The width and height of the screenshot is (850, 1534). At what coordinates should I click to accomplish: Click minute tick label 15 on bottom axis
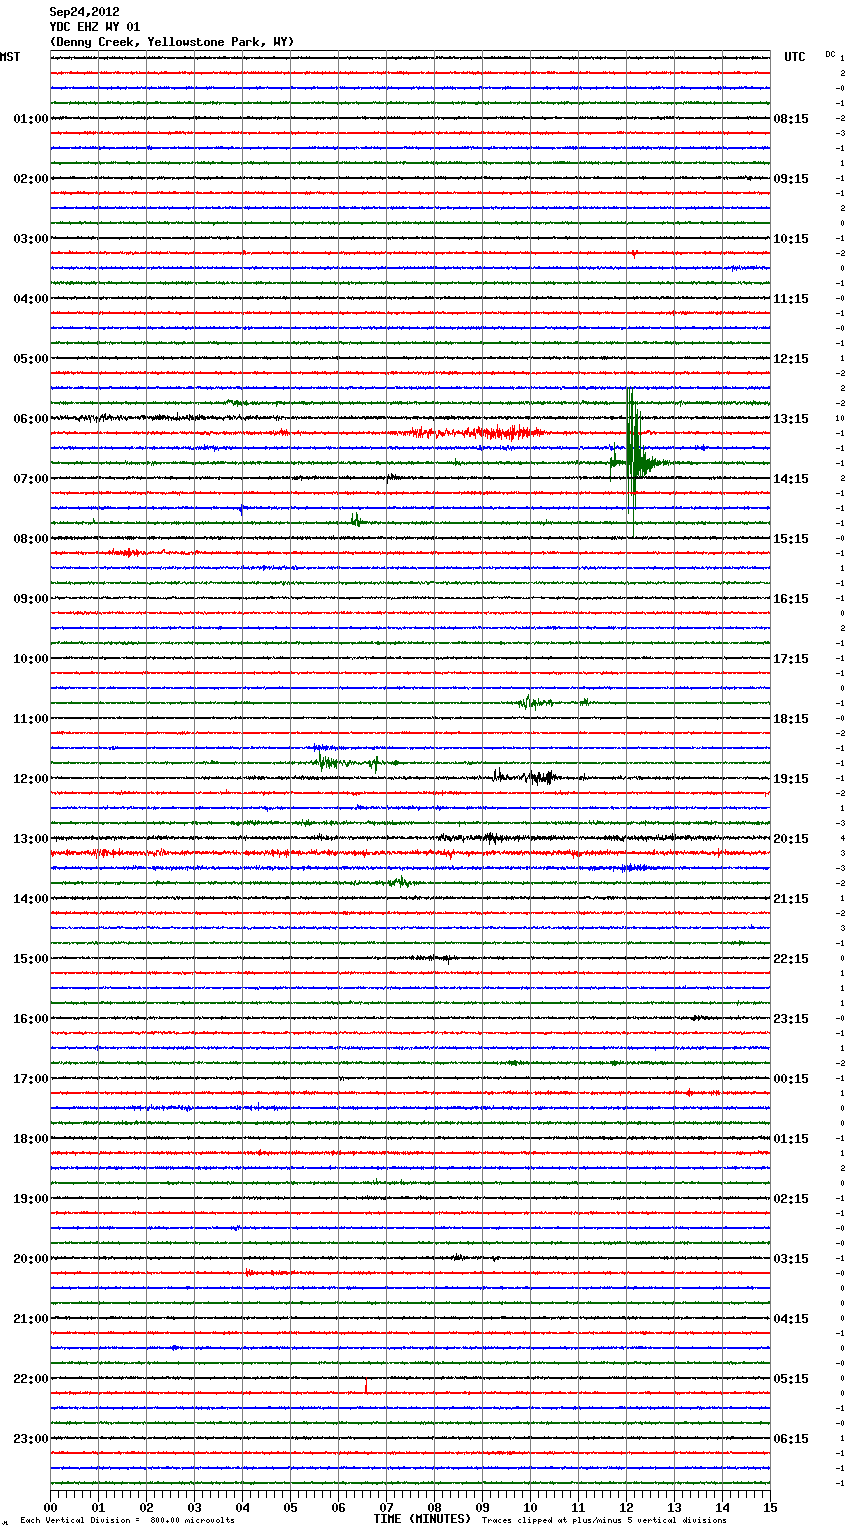tap(770, 1507)
